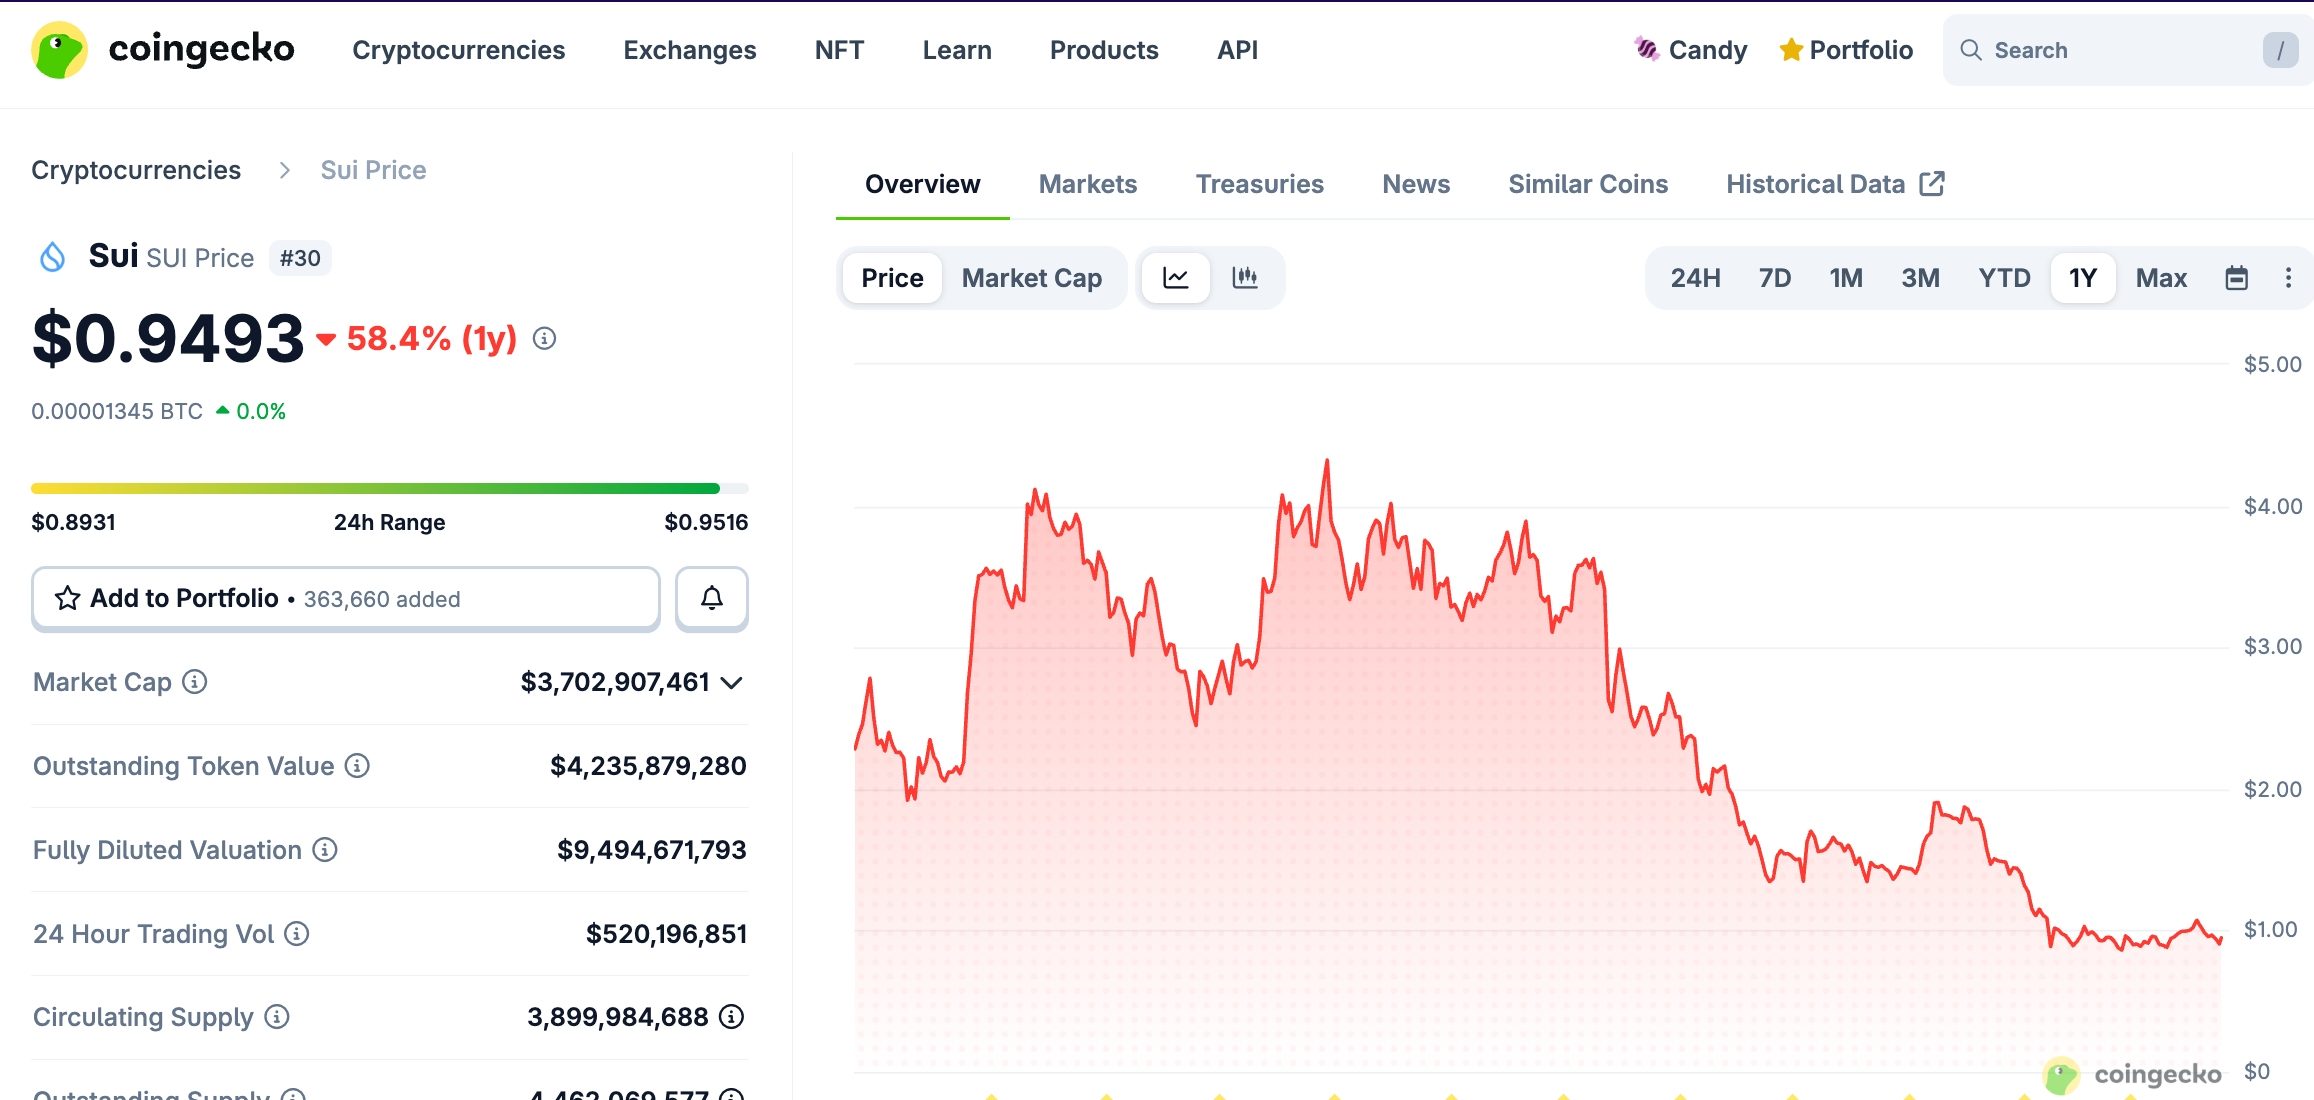Image resolution: width=2314 pixels, height=1100 pixels.
Task: Open chart three-dot options menu
Action: (x=2288, y=278)
